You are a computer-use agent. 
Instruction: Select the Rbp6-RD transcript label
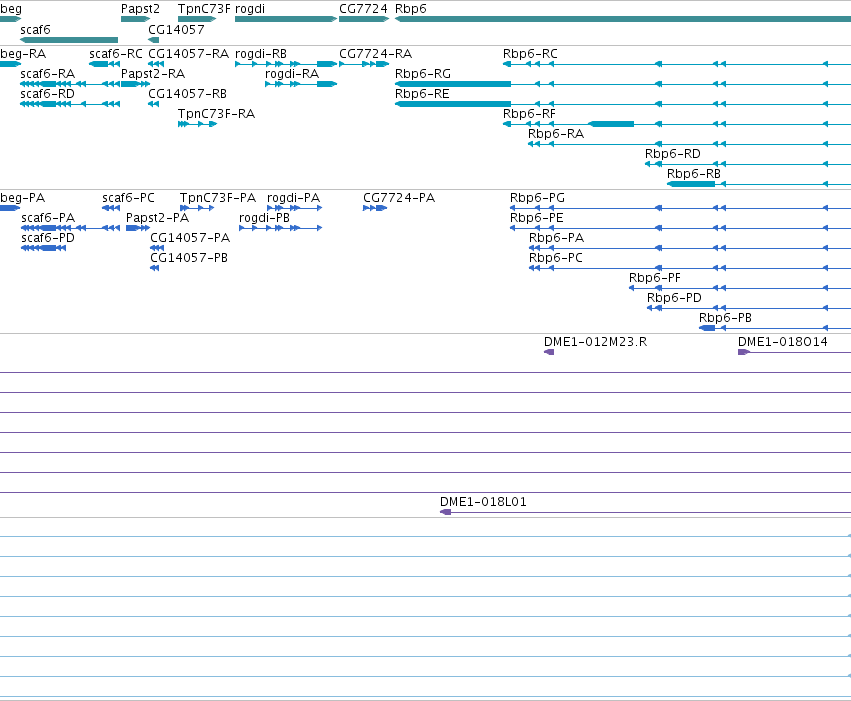pyautogui.click(x=672, y=154)
